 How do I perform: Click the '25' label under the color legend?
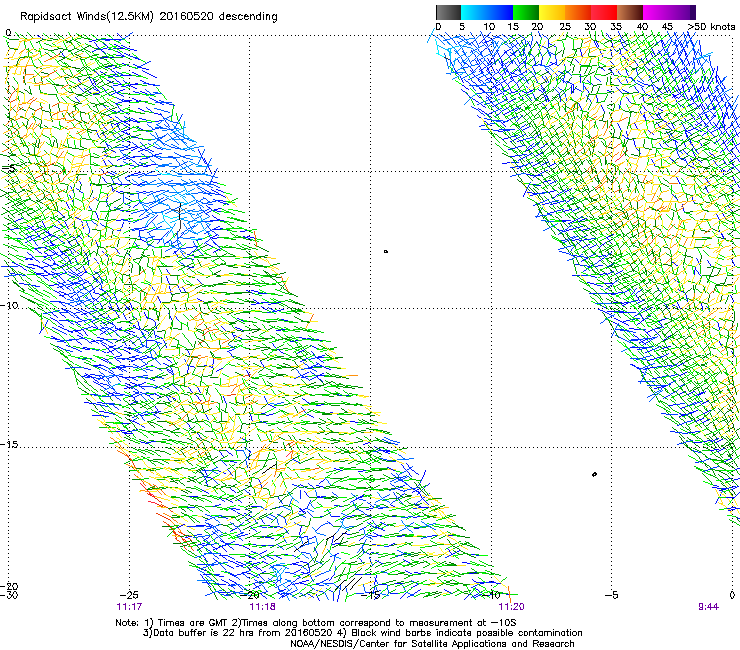(565, 27)
